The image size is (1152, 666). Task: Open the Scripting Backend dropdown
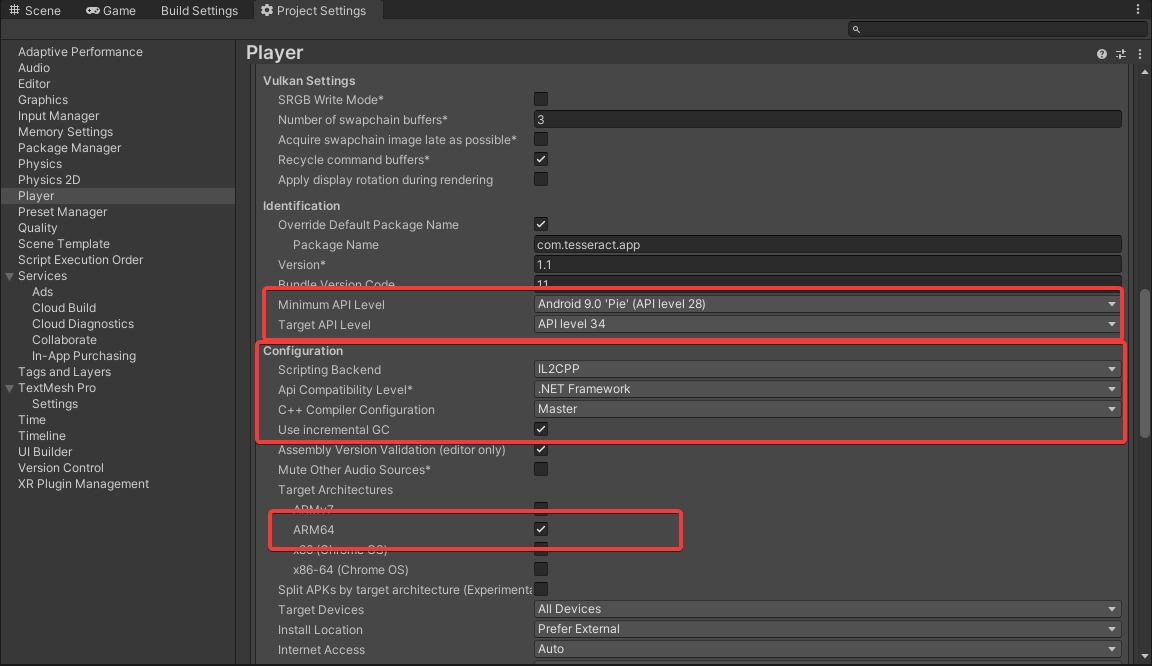coord(827,369)
